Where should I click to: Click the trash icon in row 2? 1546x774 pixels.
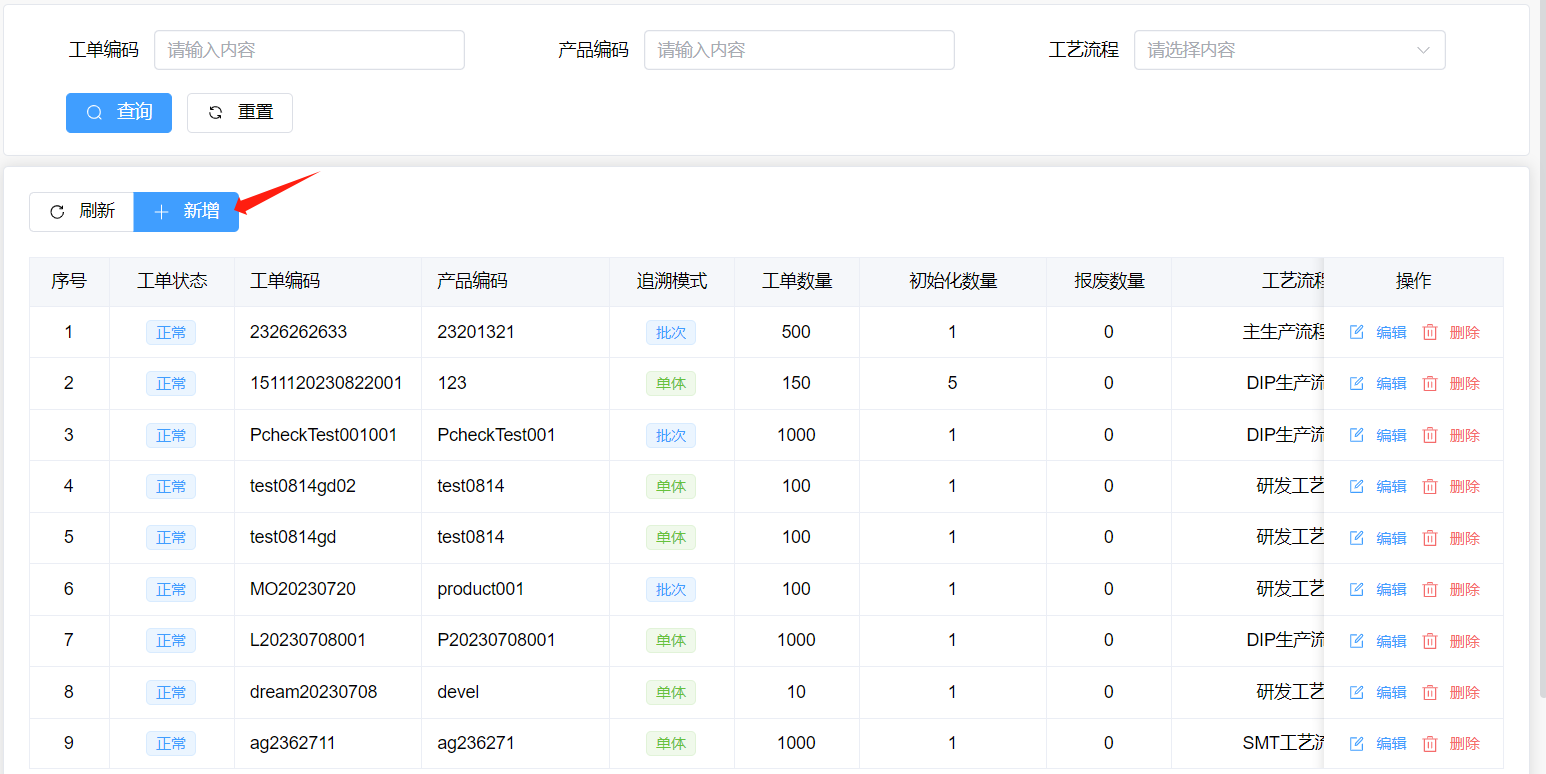click(x=1430, y=383)
